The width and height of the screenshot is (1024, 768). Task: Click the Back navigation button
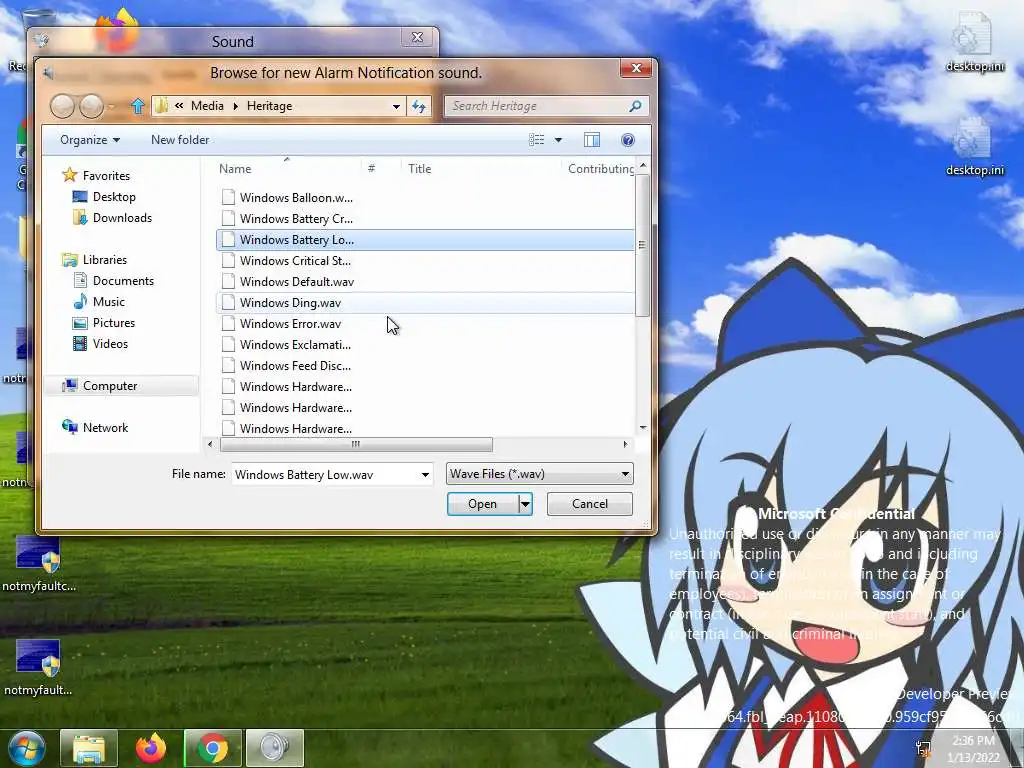[x=62, y=106]
